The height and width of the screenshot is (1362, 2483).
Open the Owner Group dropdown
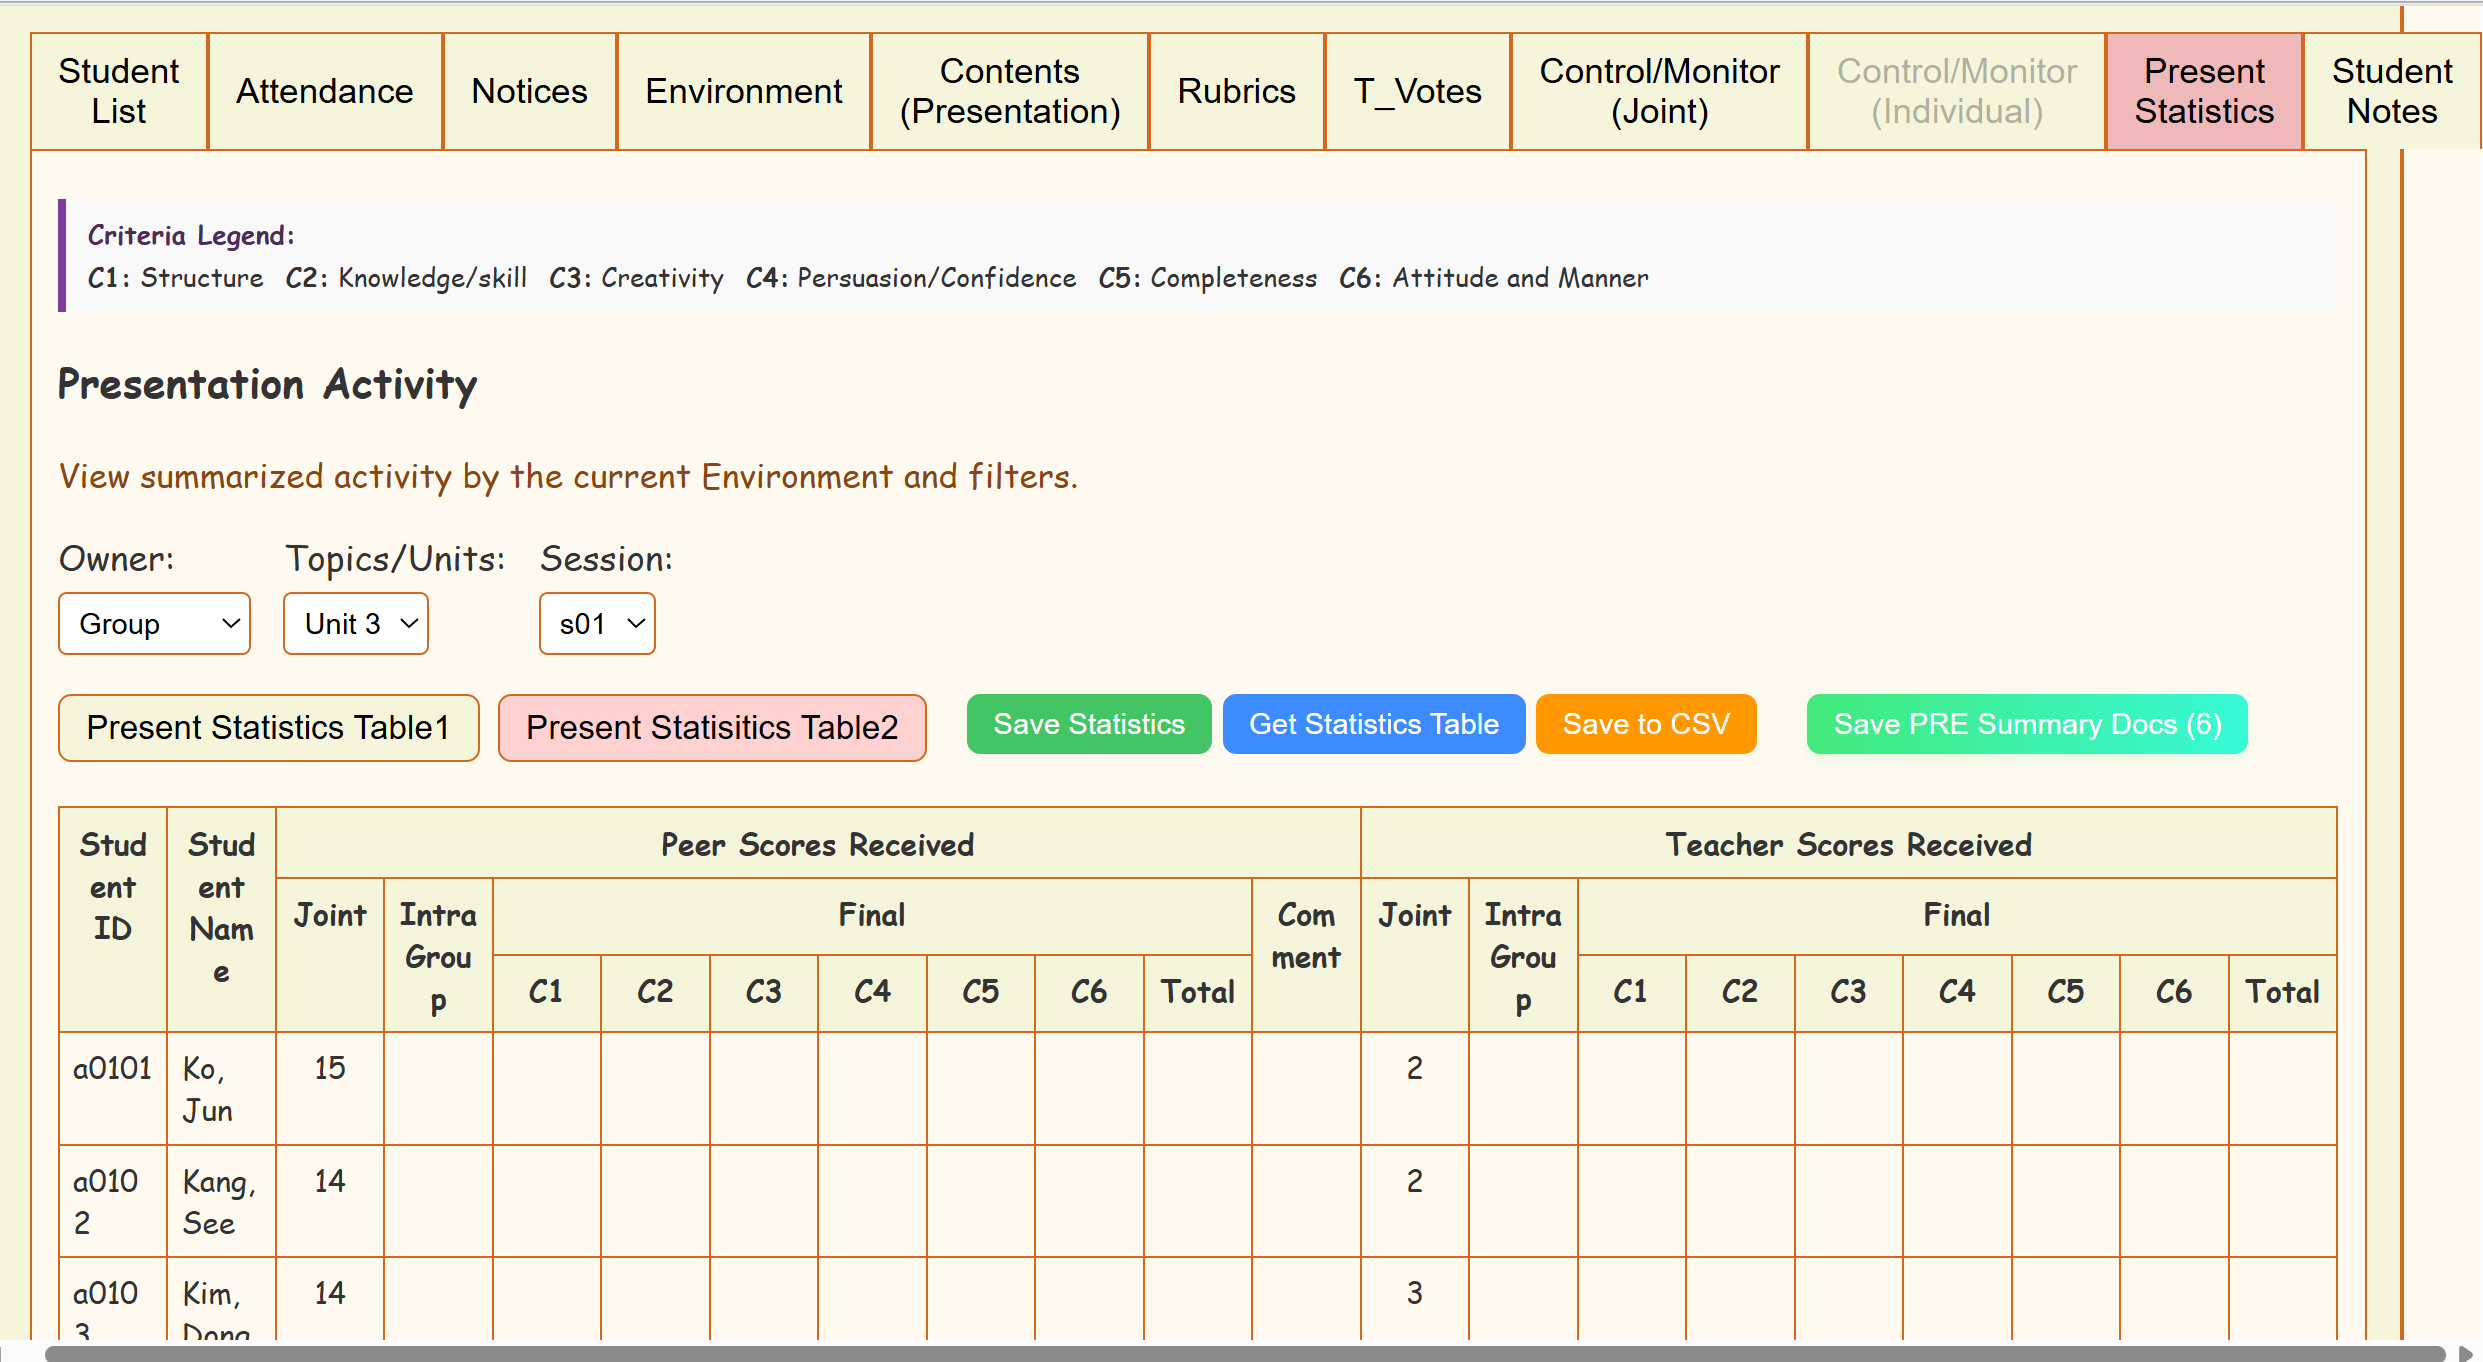(154, 624)
